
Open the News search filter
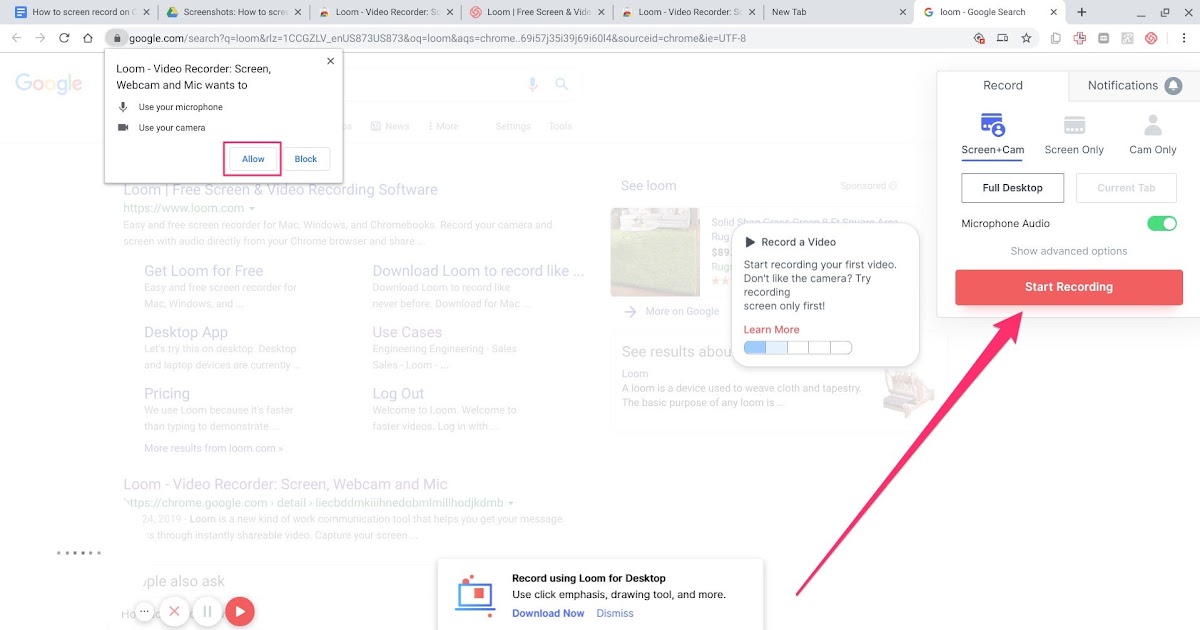pyautogui.click(x=390, y=126)
